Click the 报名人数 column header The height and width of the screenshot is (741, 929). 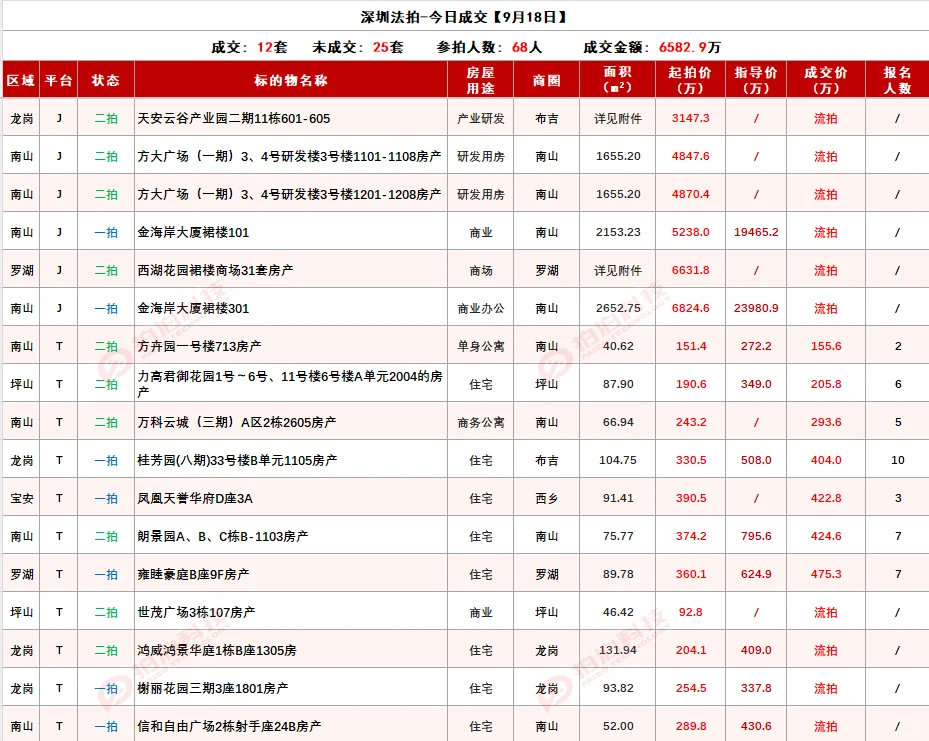click(897, 80)
